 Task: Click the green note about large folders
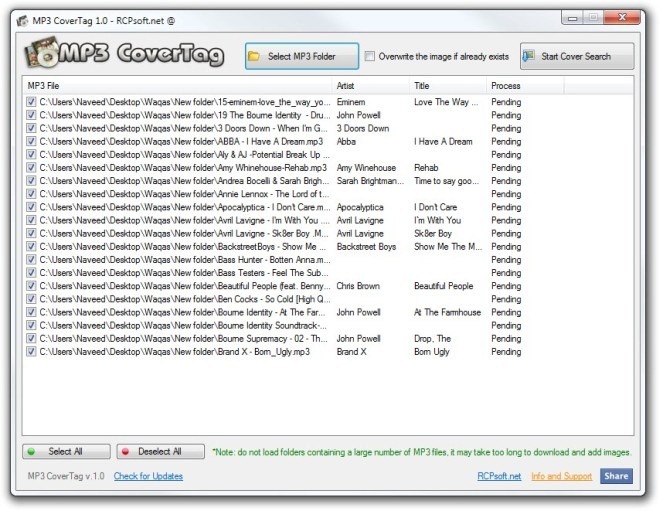(421, 452)
